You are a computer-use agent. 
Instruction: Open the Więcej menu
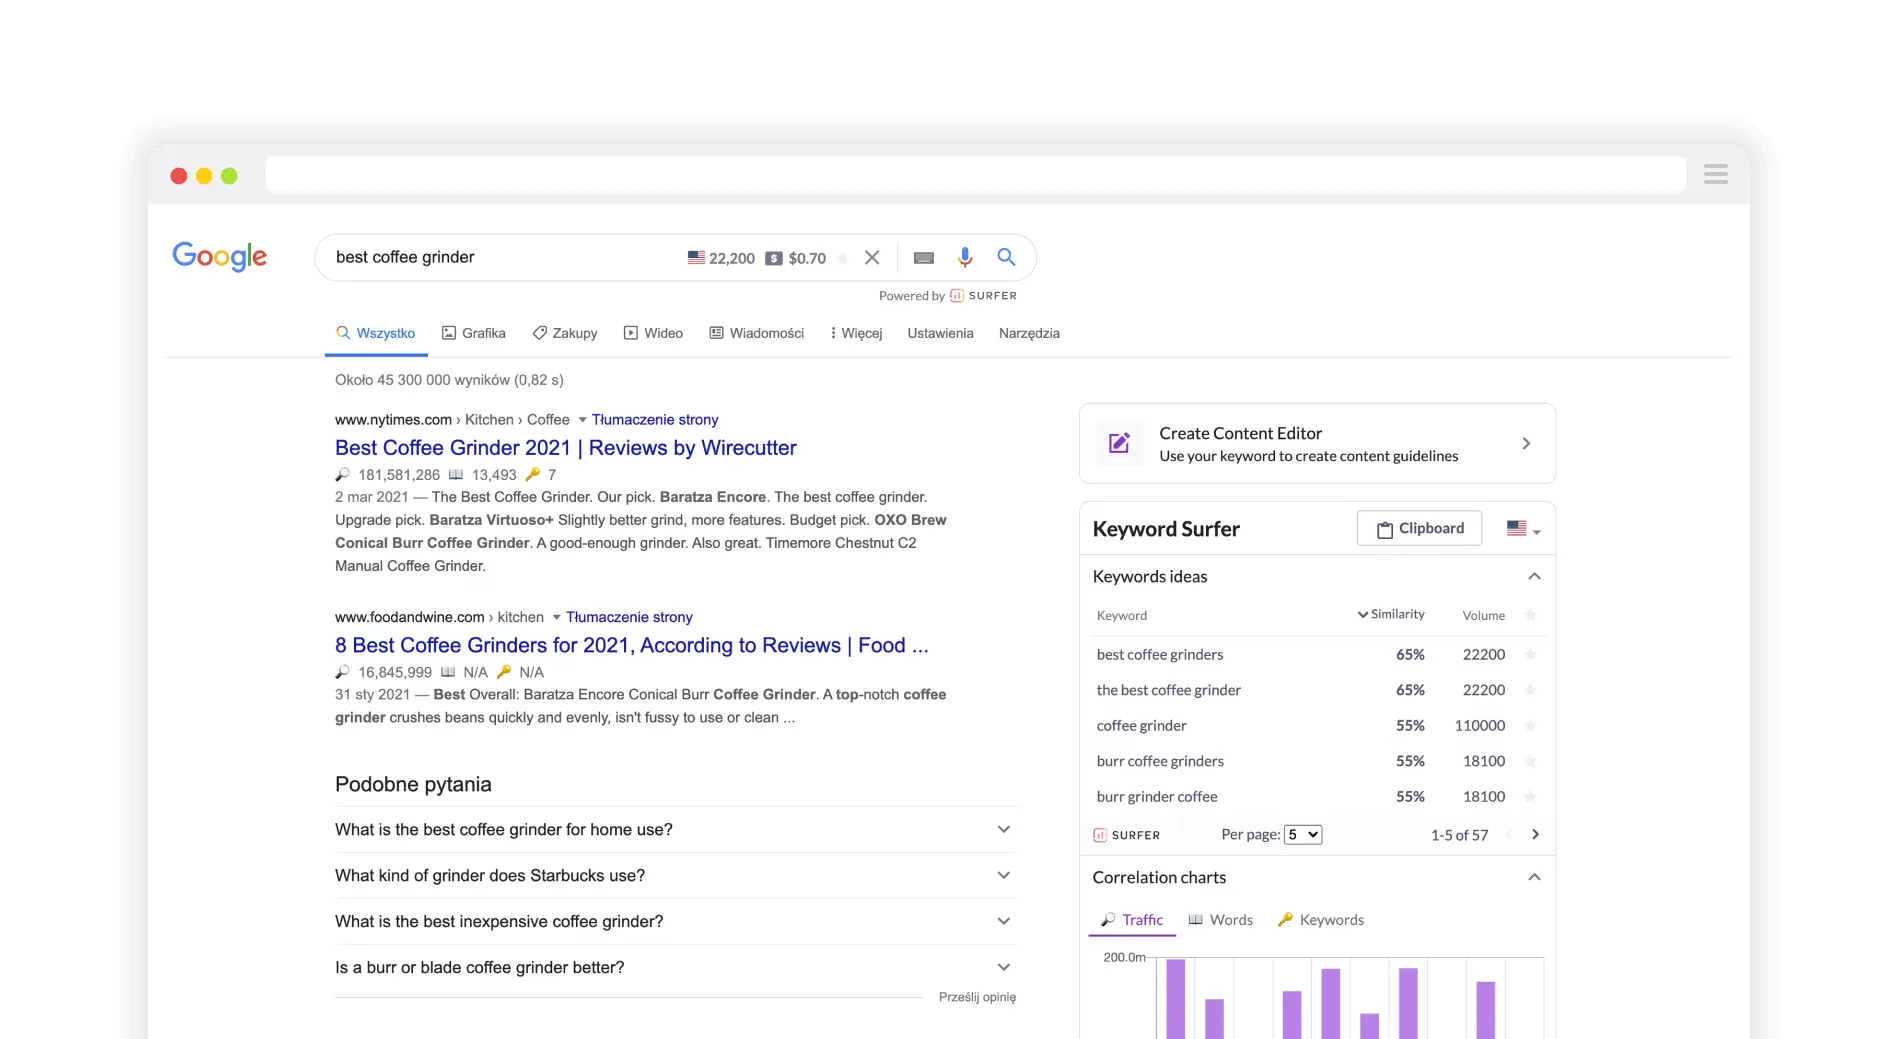[x=856, y=333]
